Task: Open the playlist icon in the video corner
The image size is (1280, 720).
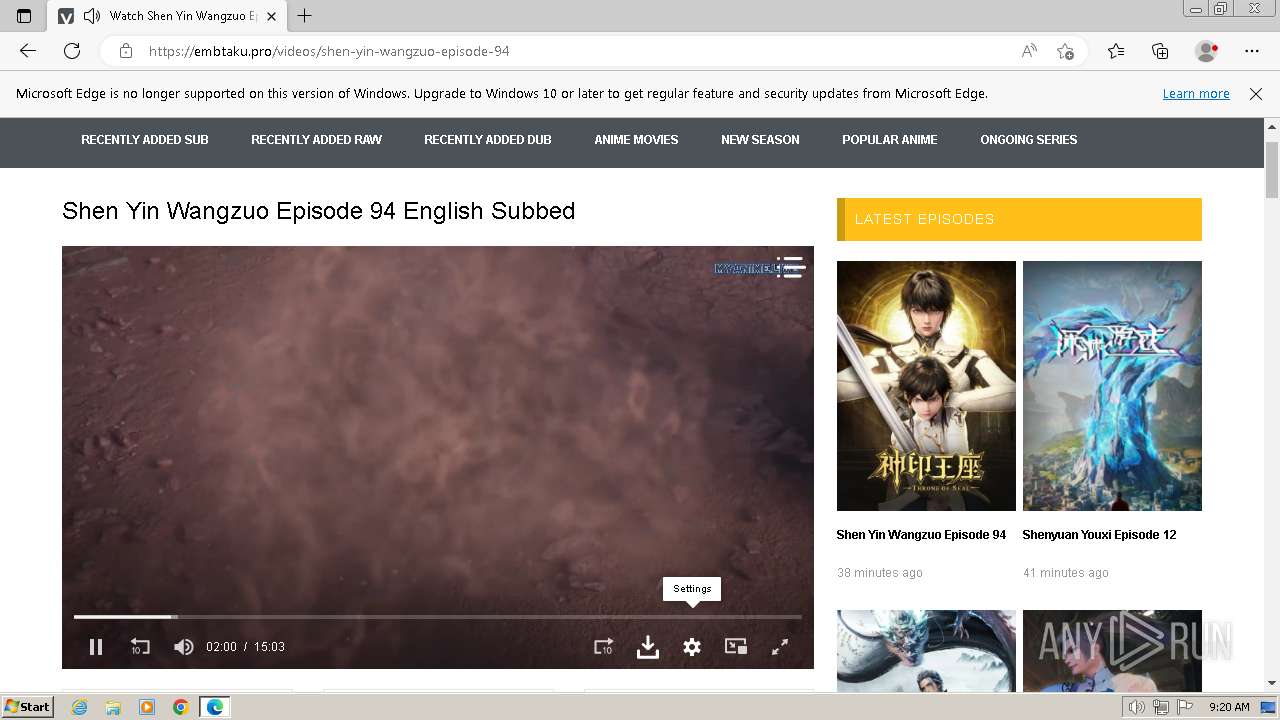Action: (x=790, y=267)
